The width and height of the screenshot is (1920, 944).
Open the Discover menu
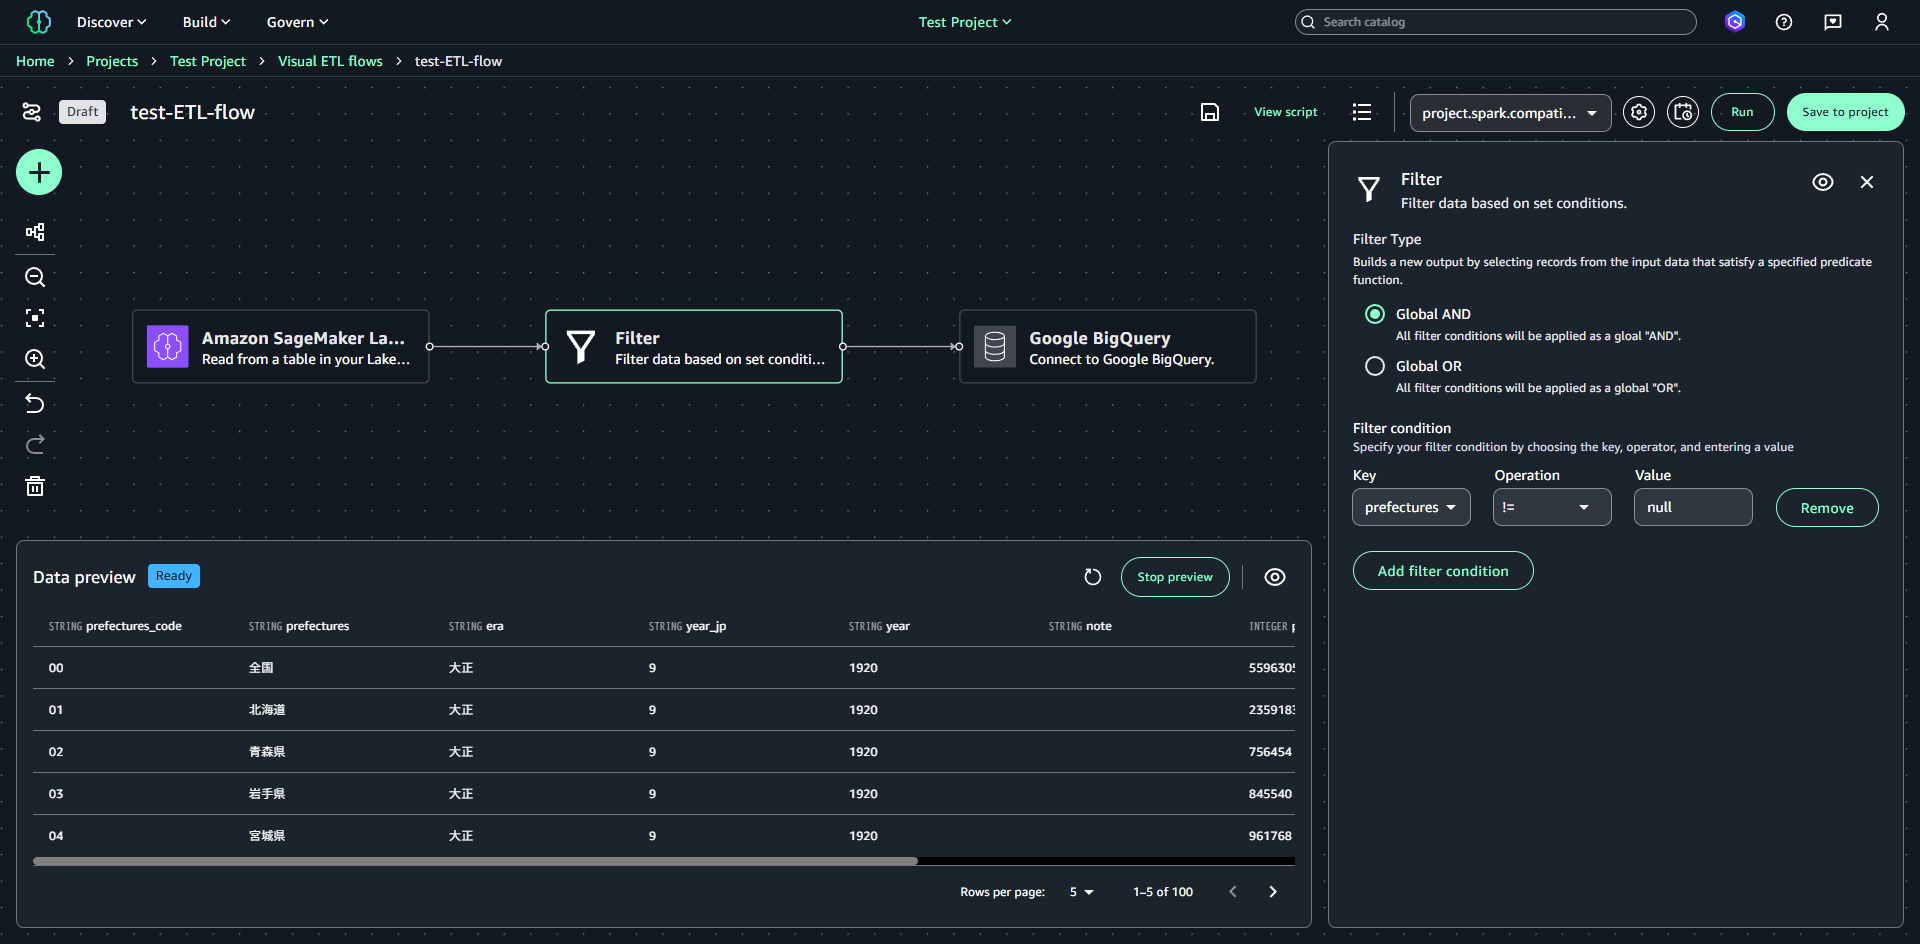(111, 22)
